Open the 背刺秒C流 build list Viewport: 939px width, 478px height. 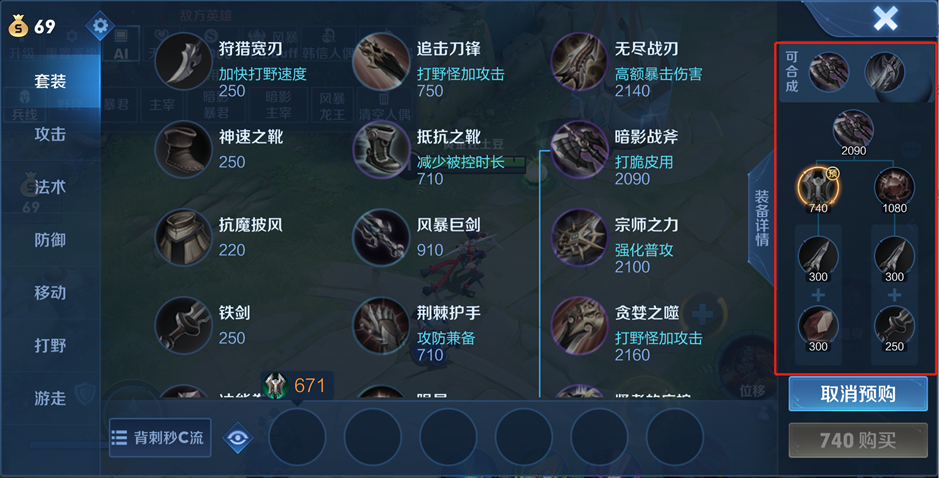pos(160,438)
